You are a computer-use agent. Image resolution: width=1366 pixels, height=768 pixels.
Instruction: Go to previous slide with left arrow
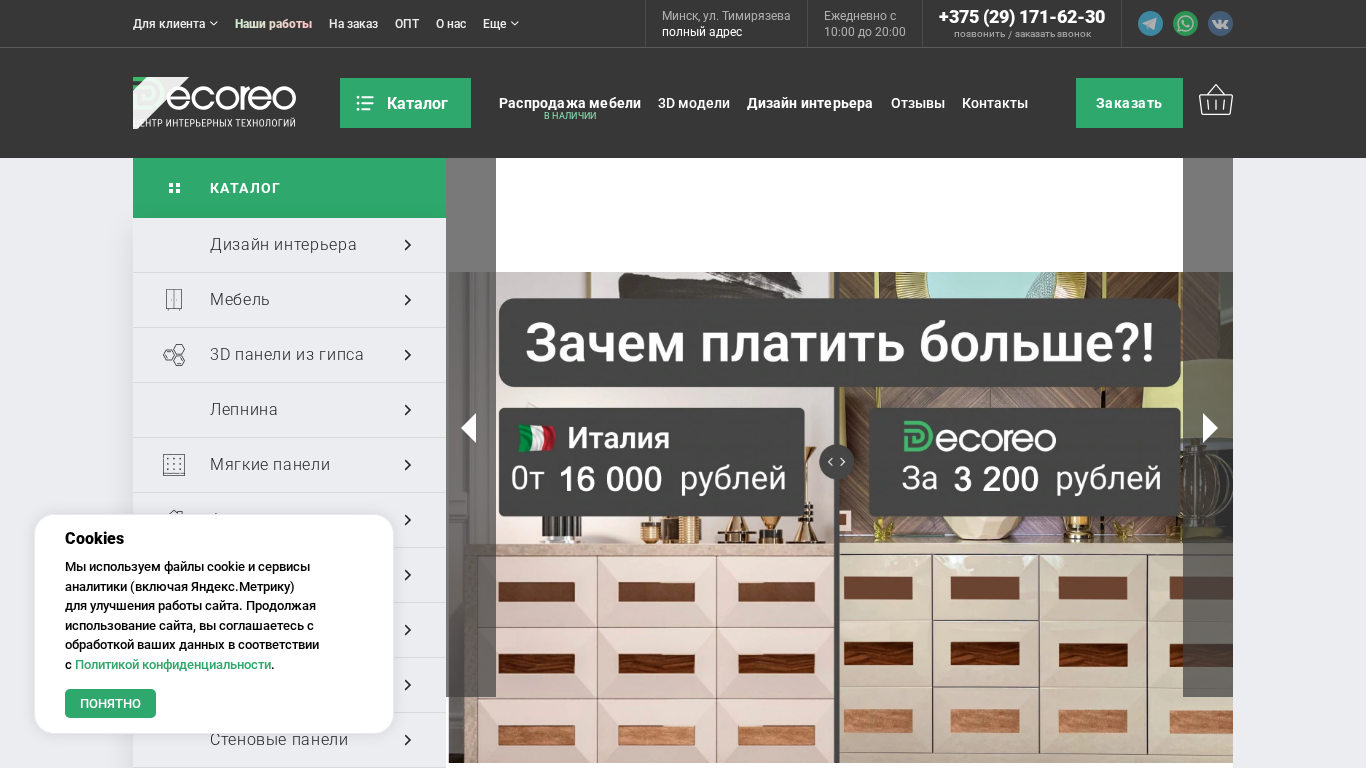click(468, 428)
